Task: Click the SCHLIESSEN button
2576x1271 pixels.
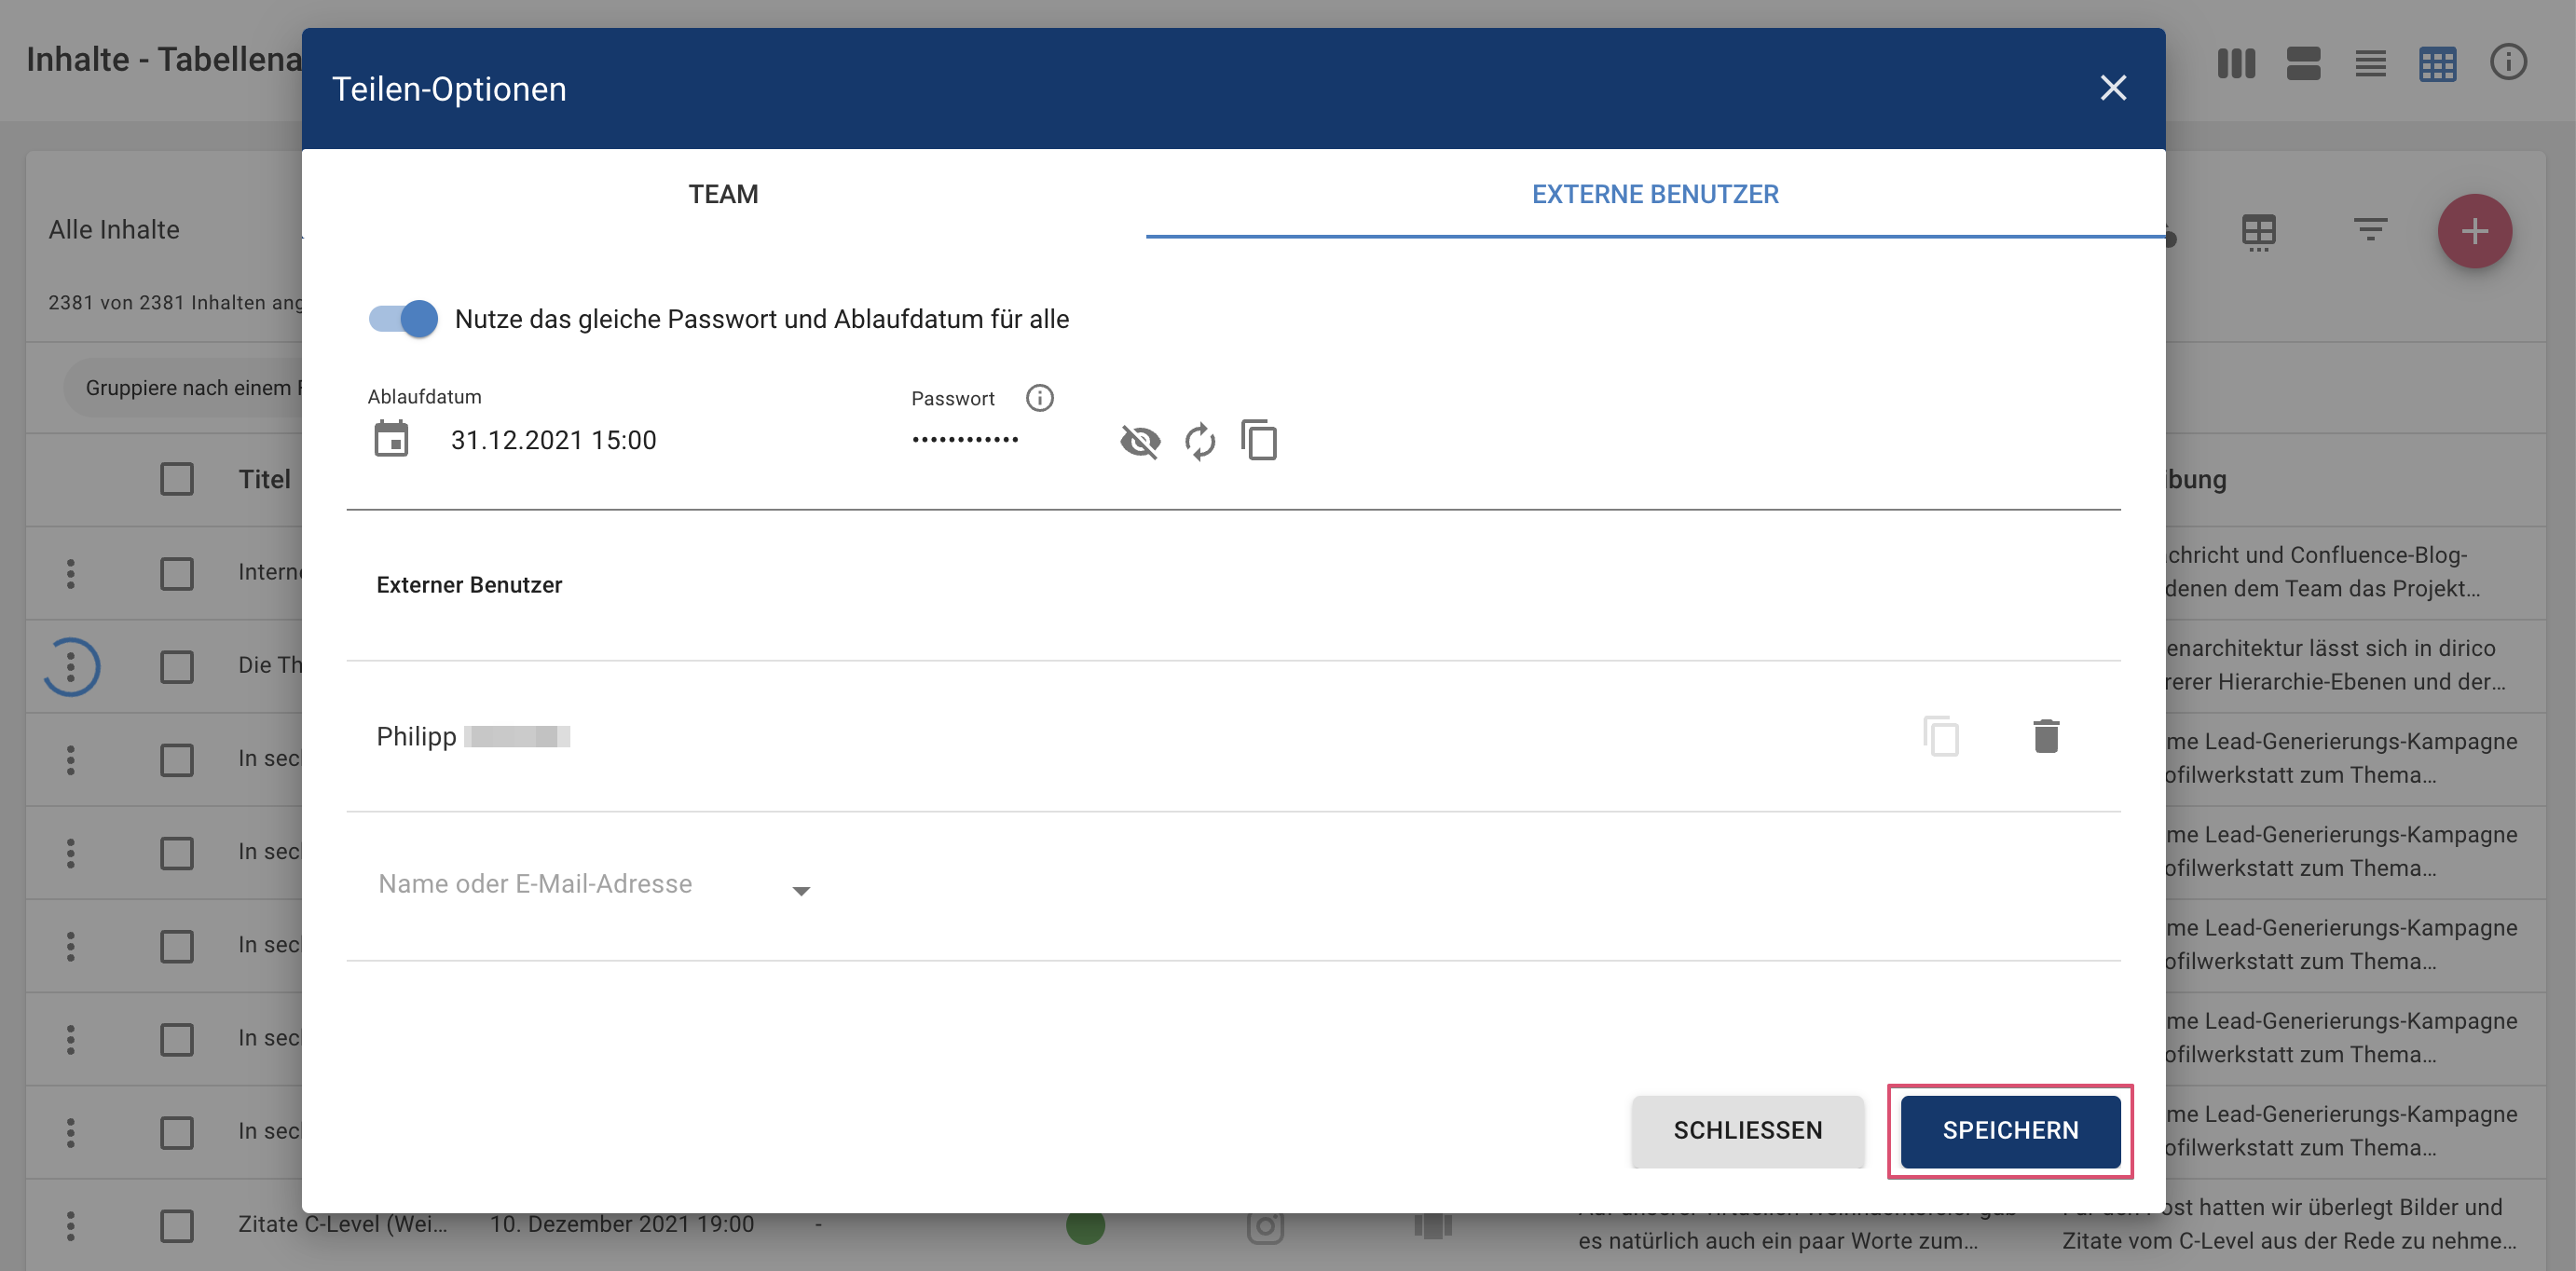Action: pyautogui.click(x=1747, y=1130)
